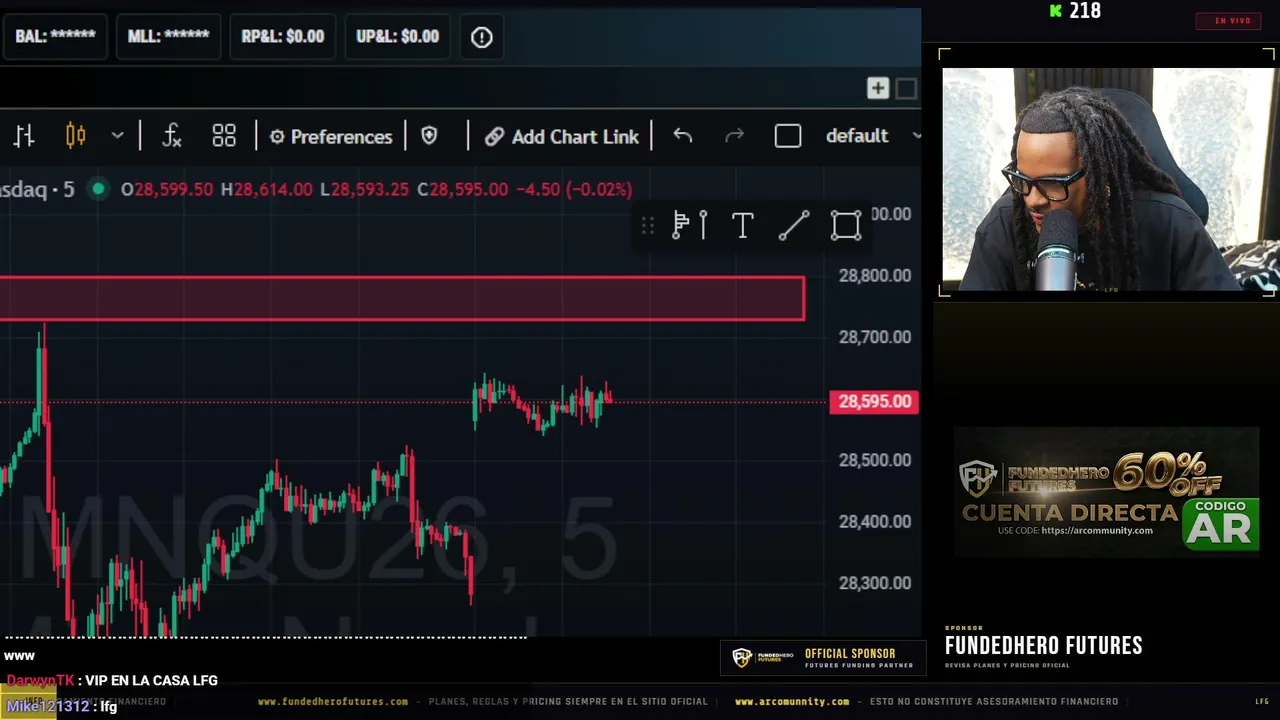This screenshot has width=1280, height=720.
Task: Undo the last chart action
Action: (682, 136)
